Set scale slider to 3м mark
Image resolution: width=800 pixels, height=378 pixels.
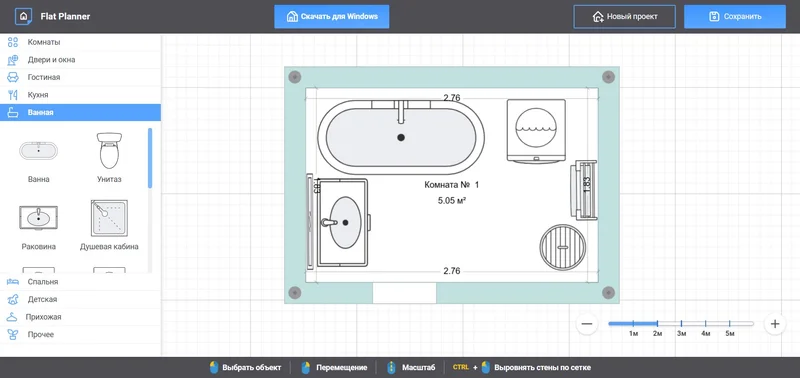tap(681, 324)
